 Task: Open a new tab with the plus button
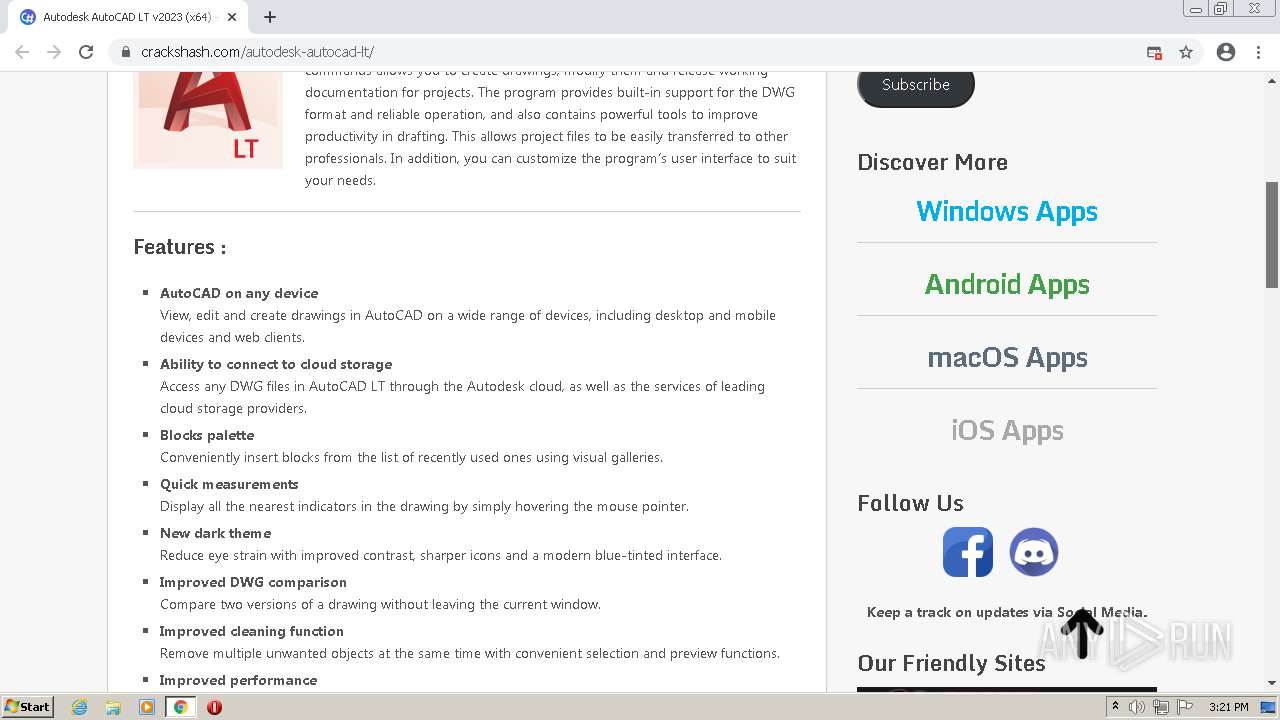(270, 17)
